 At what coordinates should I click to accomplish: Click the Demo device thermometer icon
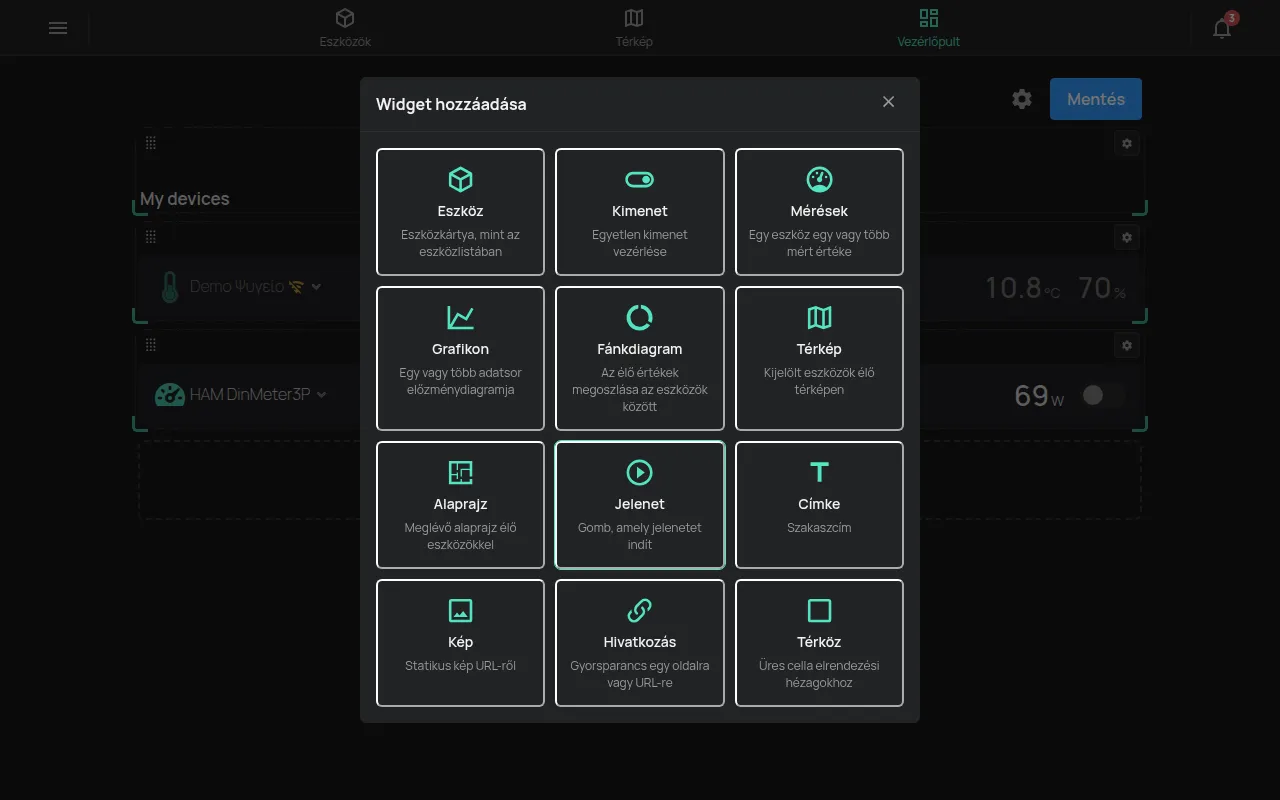coord(170,287)
